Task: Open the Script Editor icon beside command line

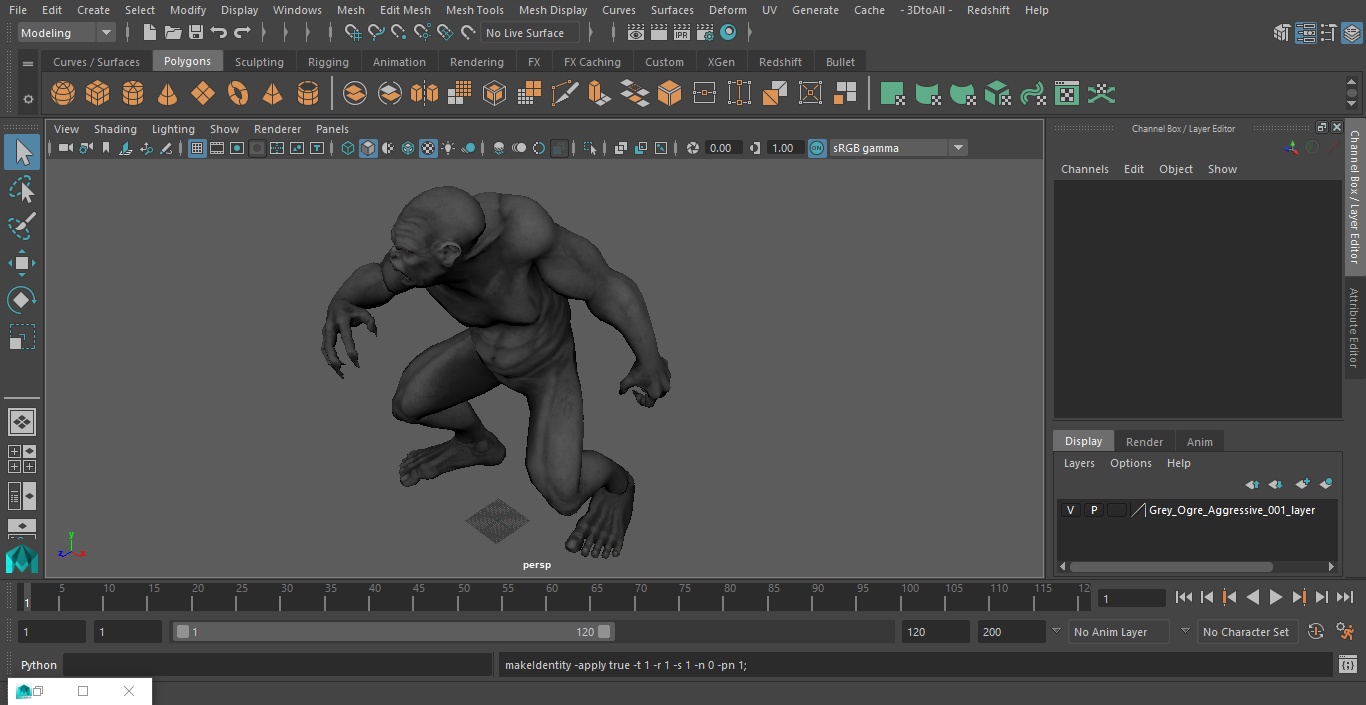Action: (1347, 665)
